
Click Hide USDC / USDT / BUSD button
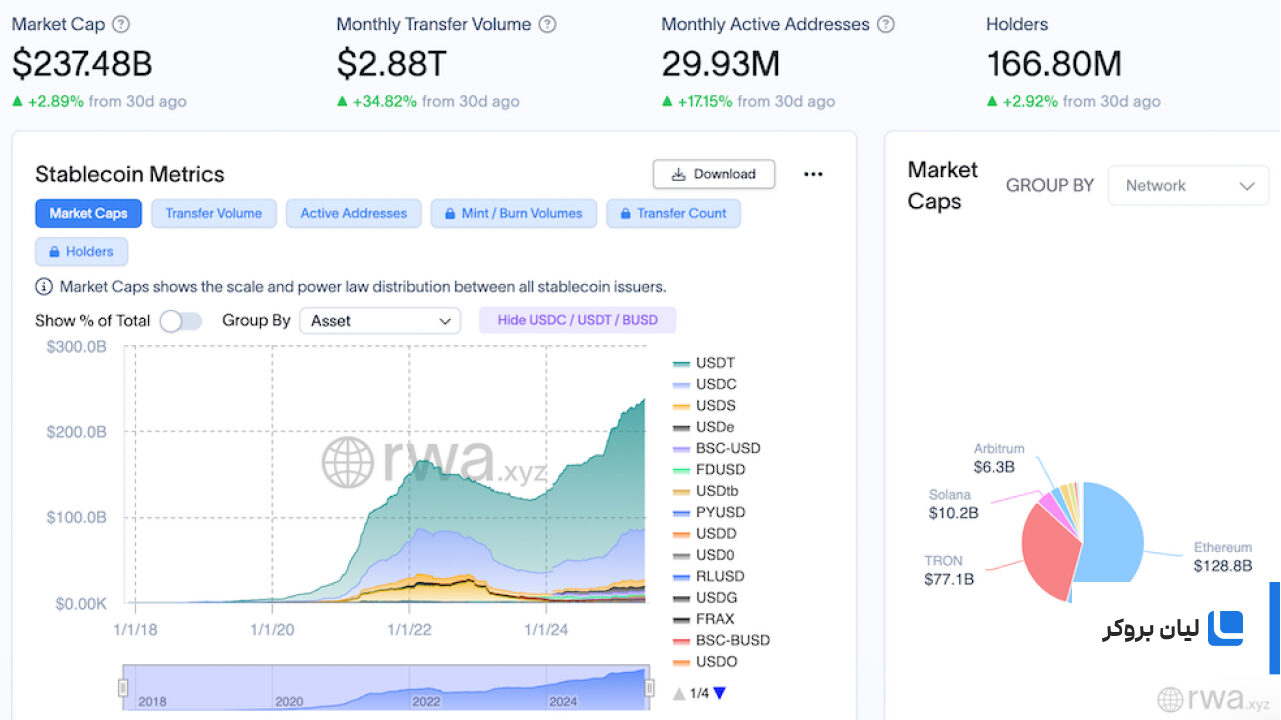(578, 320)
